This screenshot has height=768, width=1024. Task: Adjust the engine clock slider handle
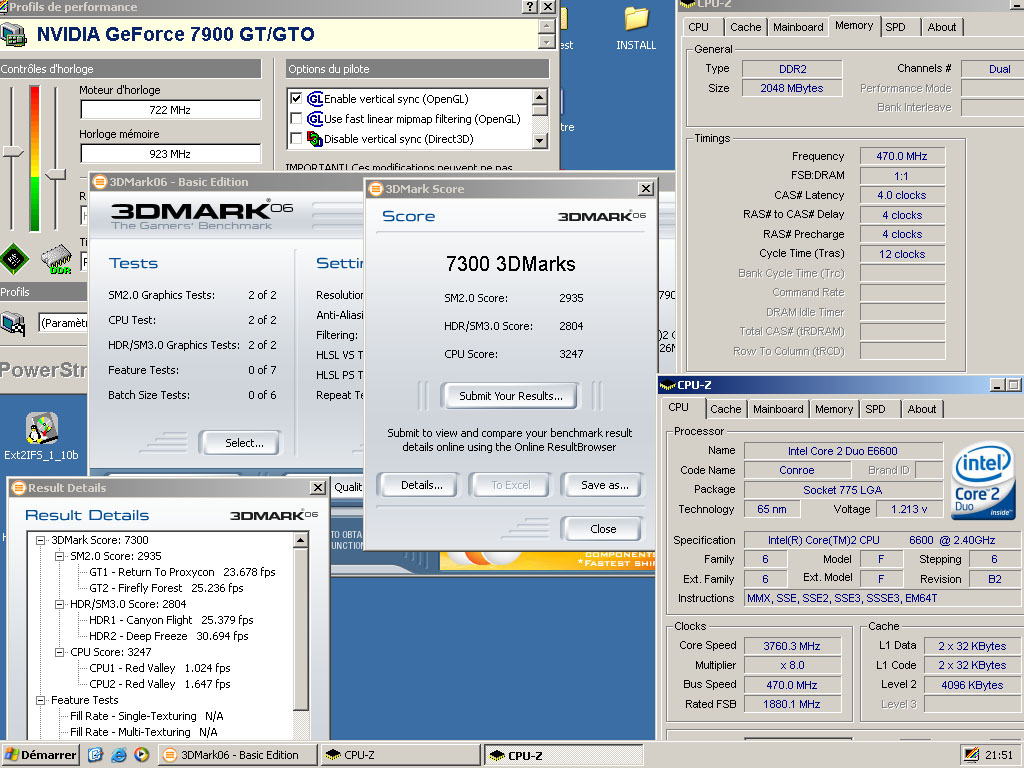12,152
